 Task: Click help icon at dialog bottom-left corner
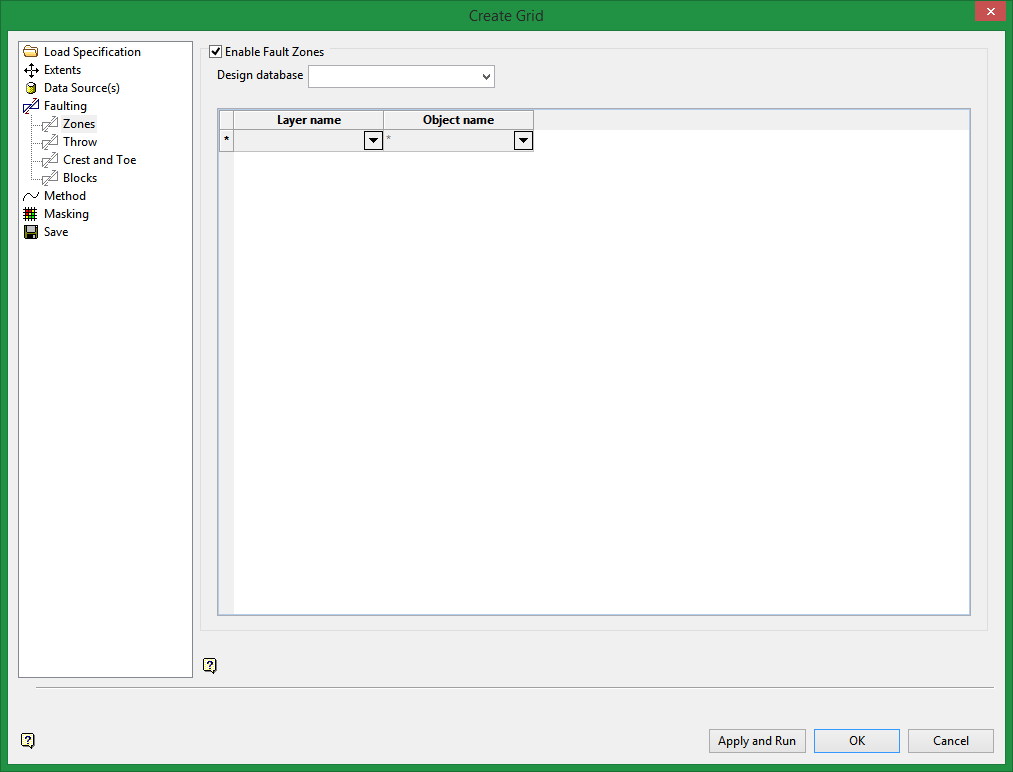[27, 740]
